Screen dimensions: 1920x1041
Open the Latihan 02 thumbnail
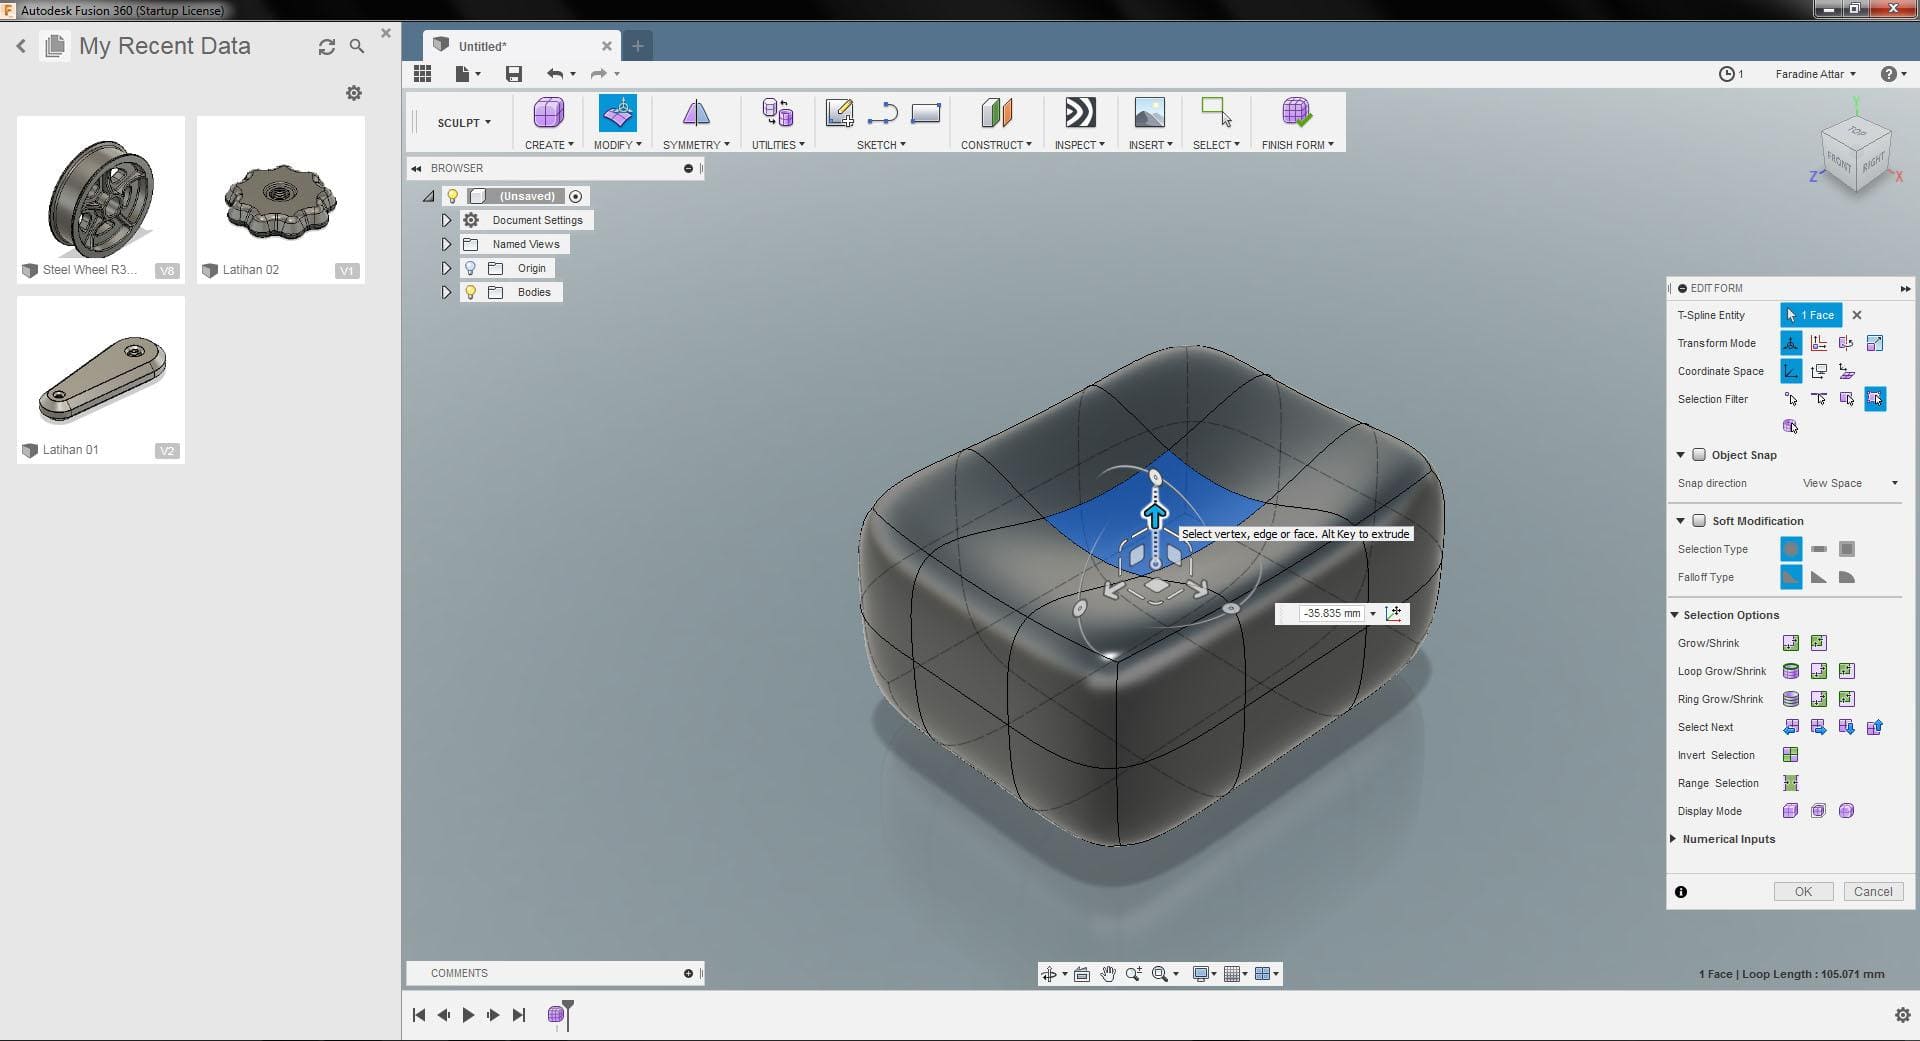point(280,199)
